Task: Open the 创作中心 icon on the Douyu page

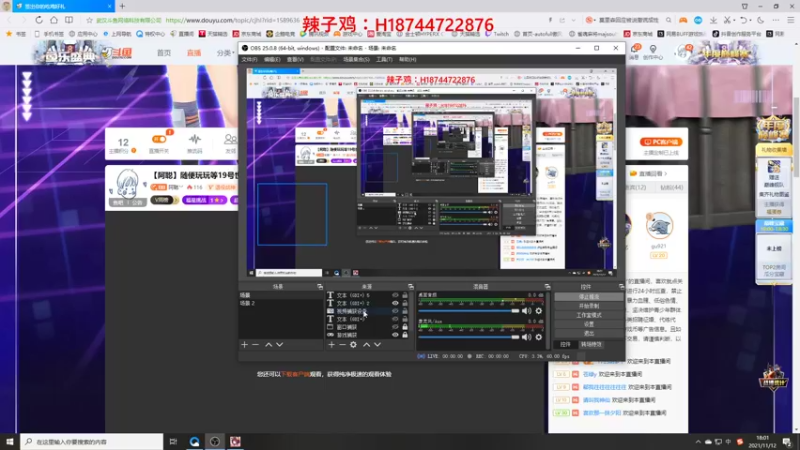Action: point(653,52)
